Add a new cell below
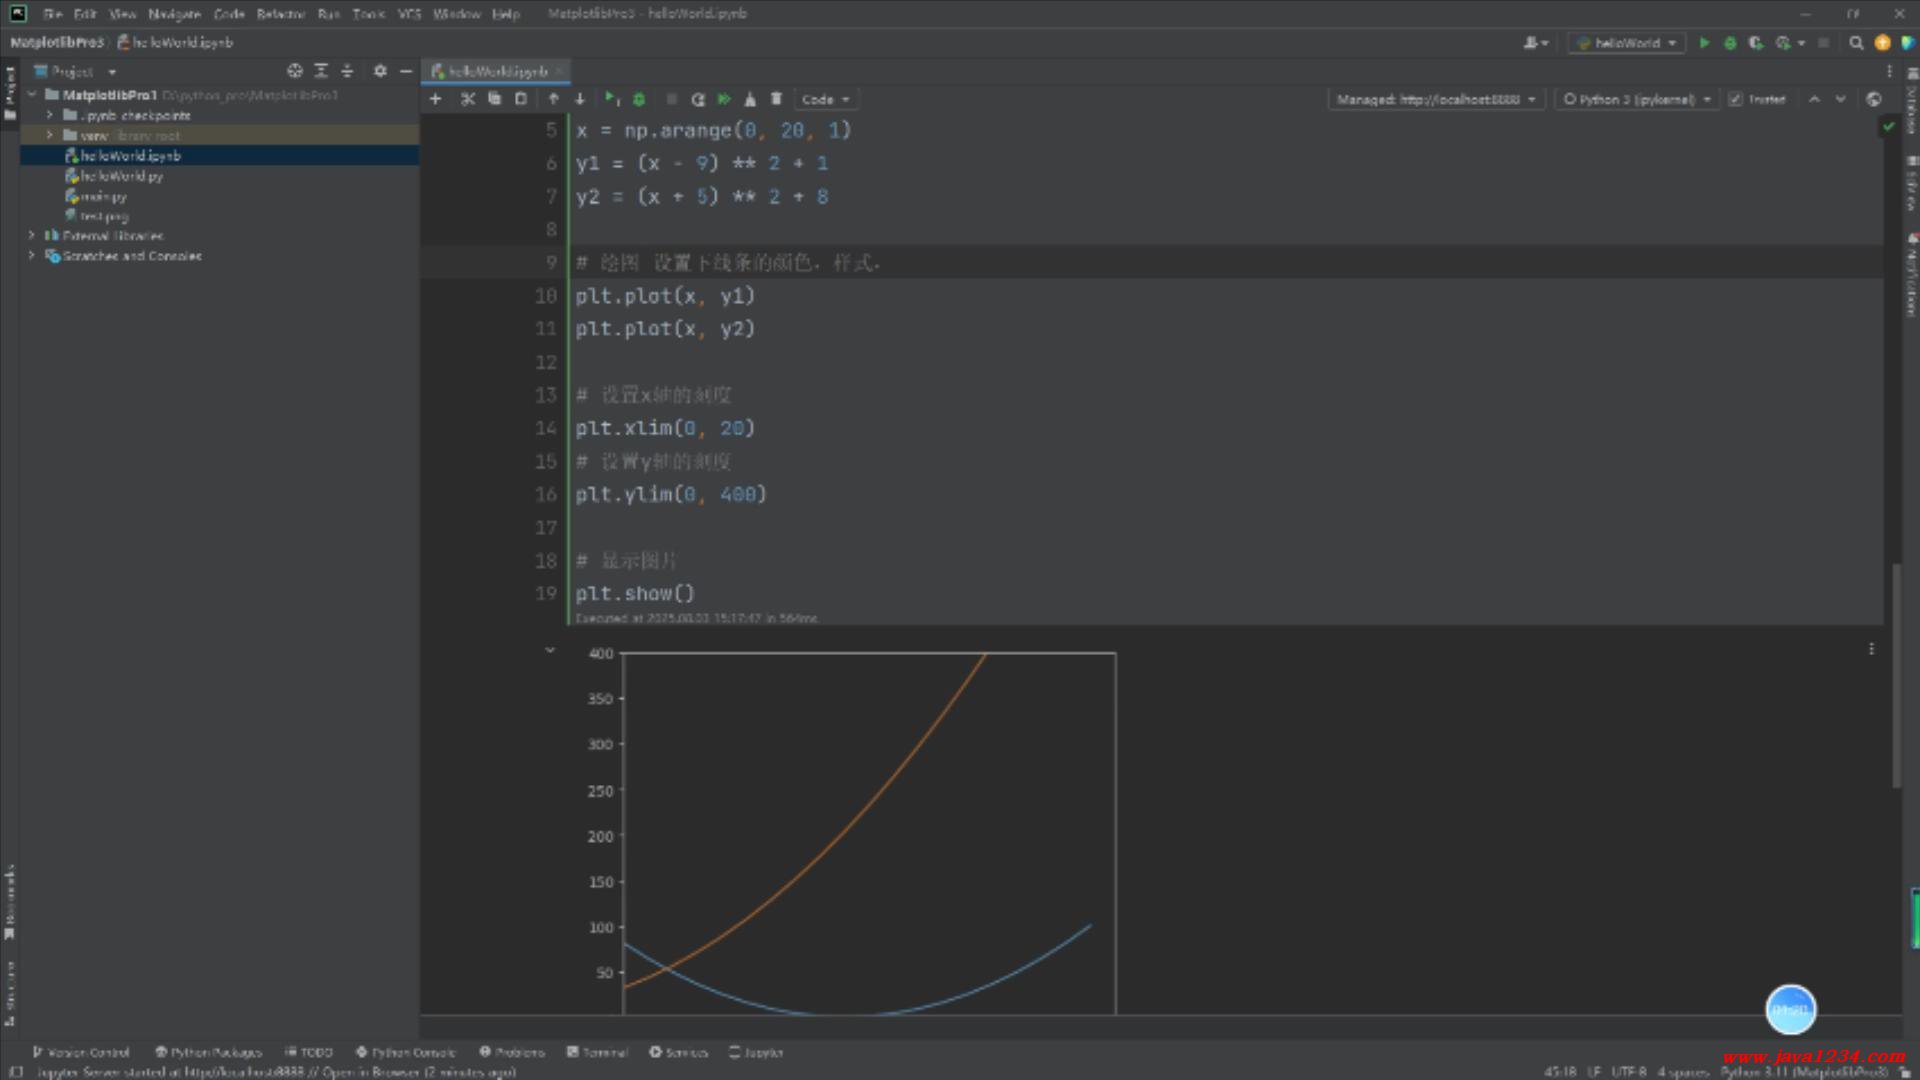The image size is (1920, 1080). tap(435, 99)
